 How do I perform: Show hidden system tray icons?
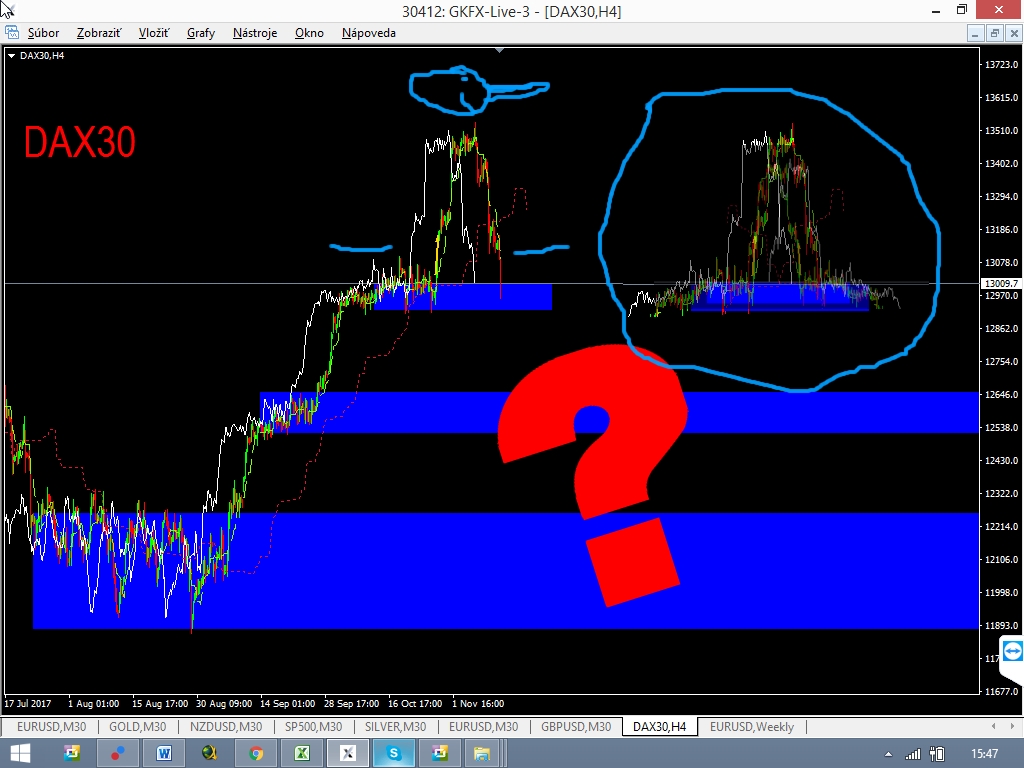click(x=888, y=754)
